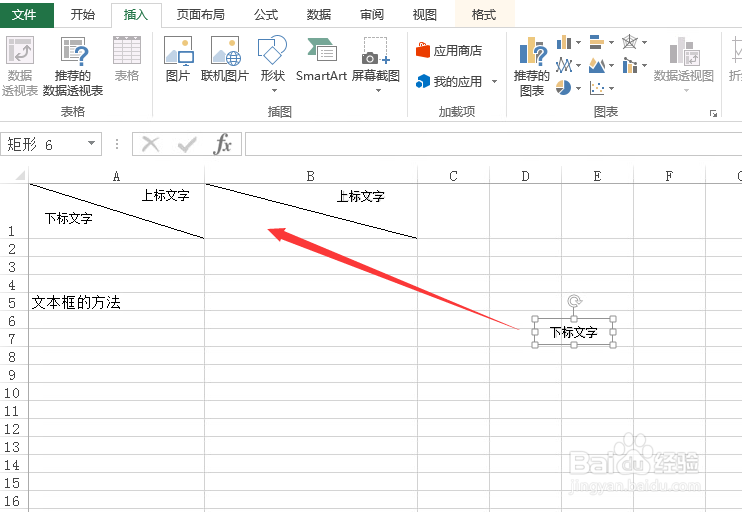The height and width of the screenshot is (512, 742).
Task: Switch to the 视图 ribbon tab
Action: pos(424,15)
